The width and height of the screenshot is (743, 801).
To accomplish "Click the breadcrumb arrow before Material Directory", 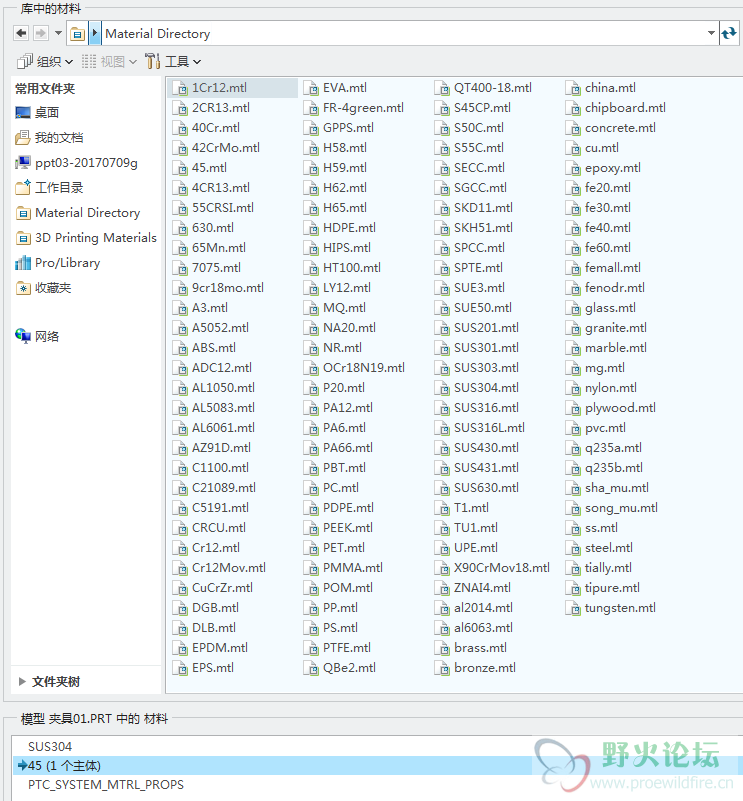I will (x=95, y=34).
